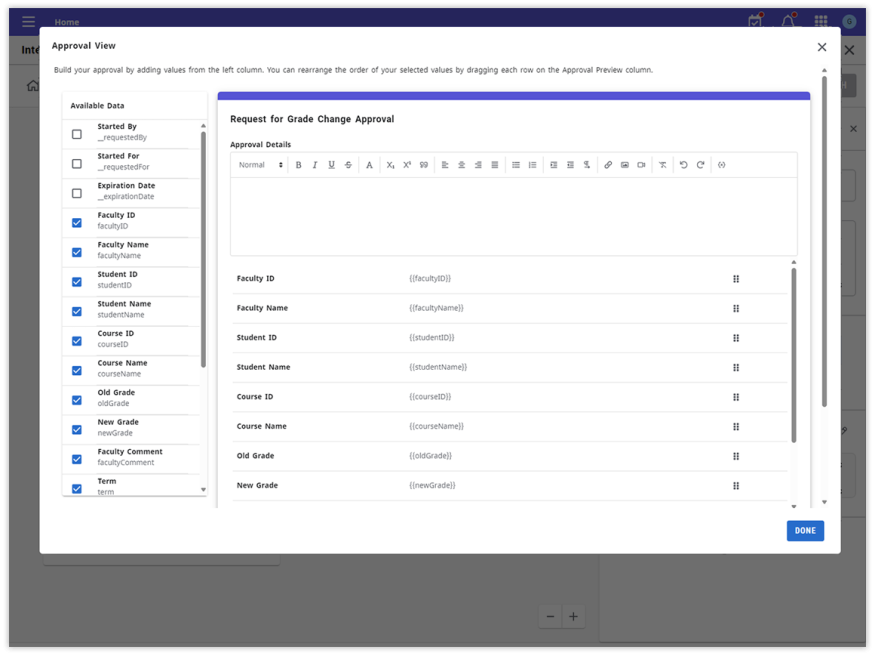Insert an image into Approval Details
The height and width of the screenshot is (656, 875).
(625, 165)
